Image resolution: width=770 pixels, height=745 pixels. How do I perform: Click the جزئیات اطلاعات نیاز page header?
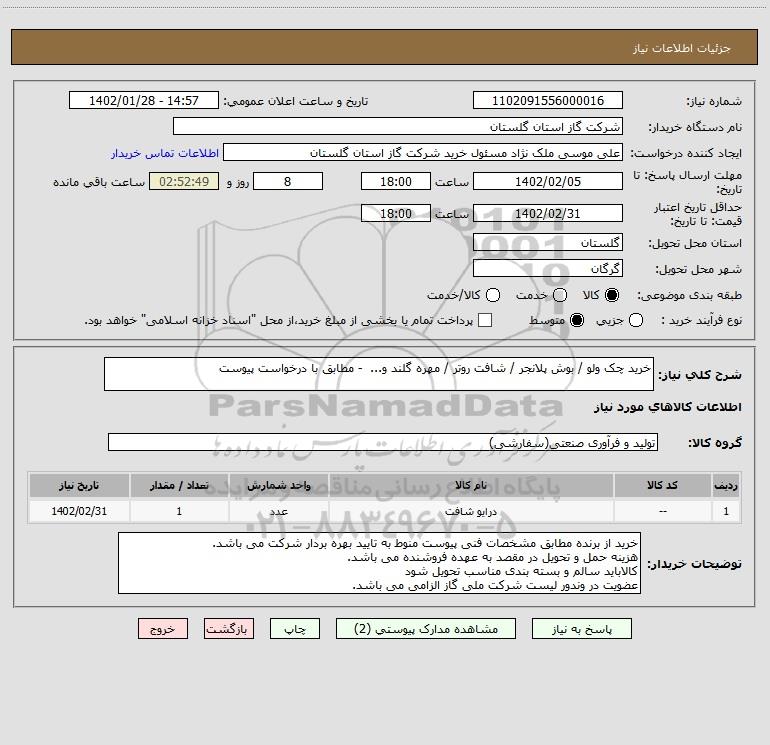coord(682,48)
